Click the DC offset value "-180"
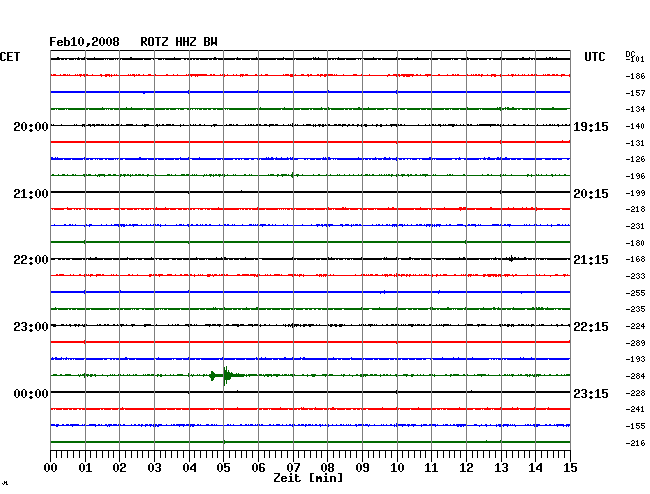 pyautogui.click(x=635, y=243)
